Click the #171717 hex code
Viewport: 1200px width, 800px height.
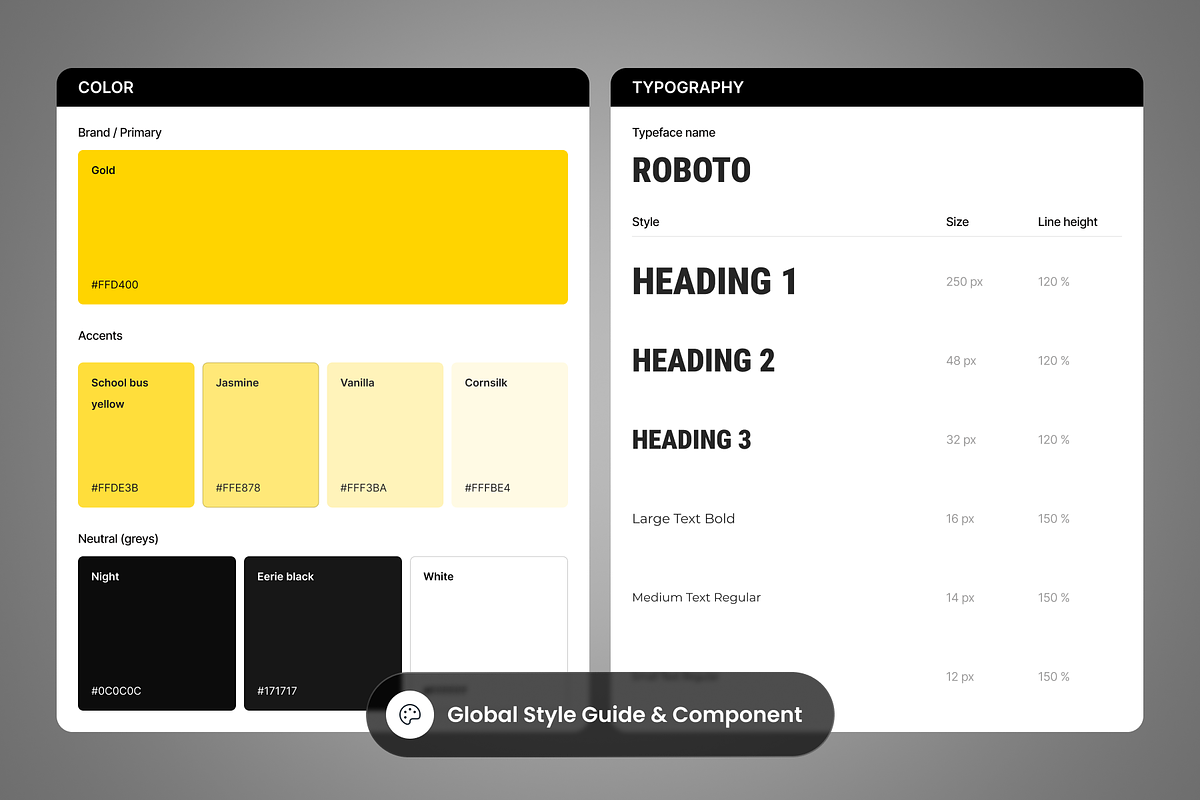[x=277, y=691]
